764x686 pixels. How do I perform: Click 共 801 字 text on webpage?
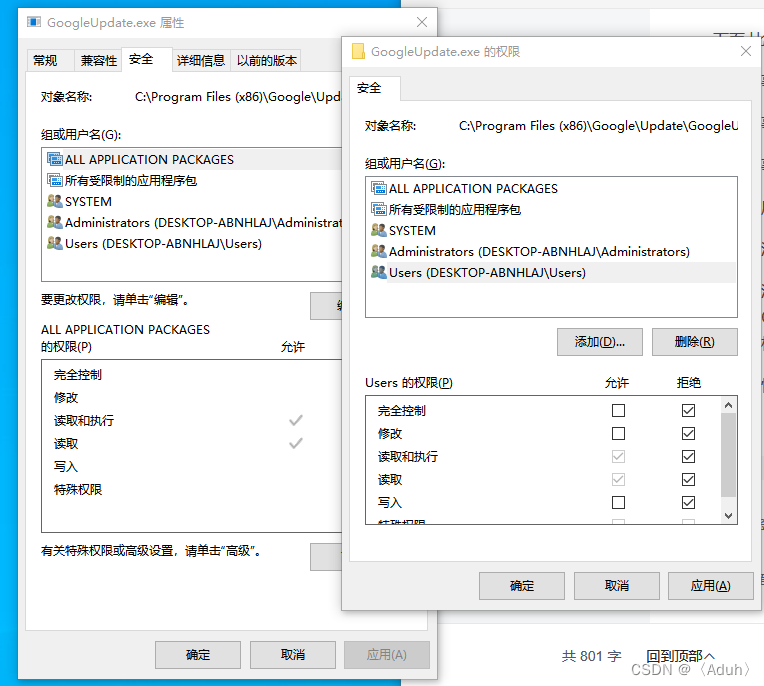click(x=592, y=656)
